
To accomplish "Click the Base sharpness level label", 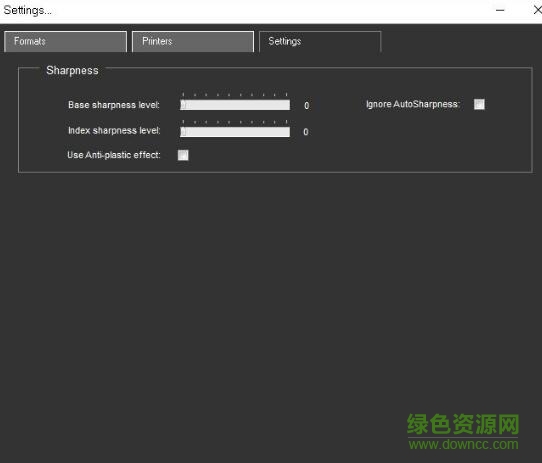I will [x=114, y=105].
